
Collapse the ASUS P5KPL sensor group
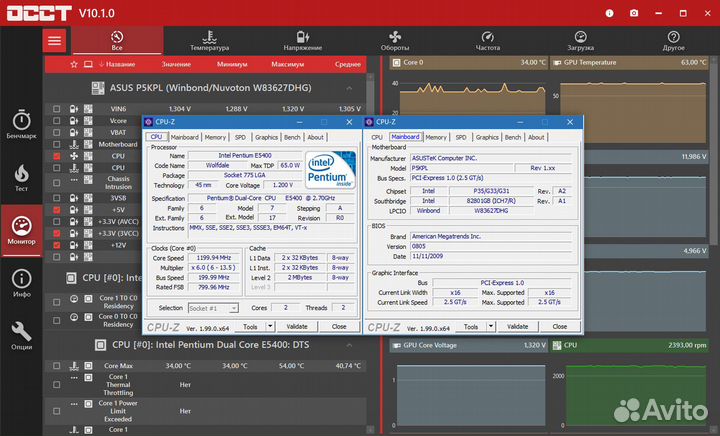coord(350,88)
